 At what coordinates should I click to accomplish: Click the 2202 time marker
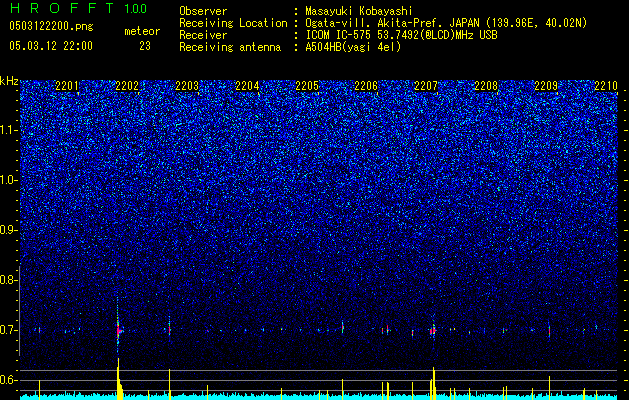(x=127, y=86)
